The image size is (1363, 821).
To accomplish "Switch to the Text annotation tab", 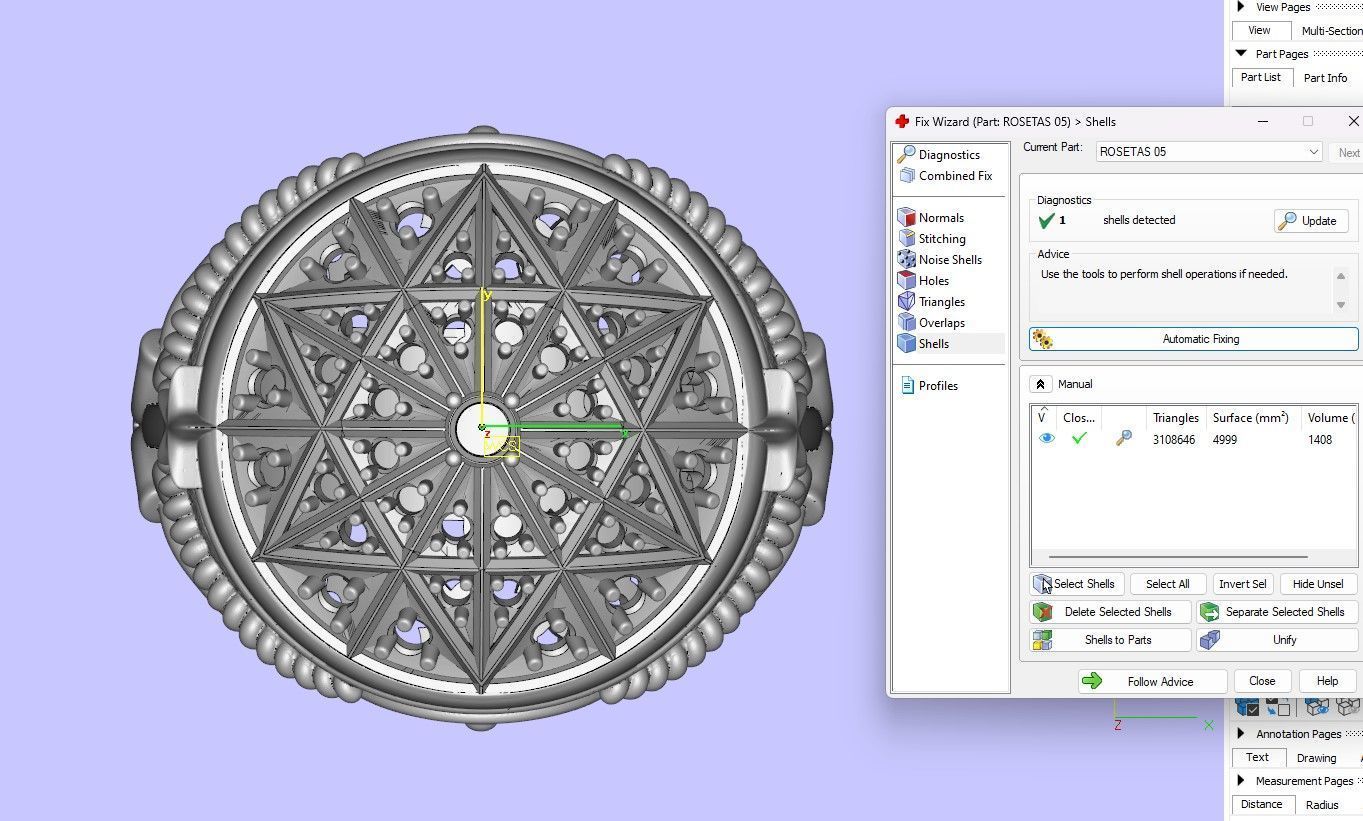I will (x=1257, y=757).
